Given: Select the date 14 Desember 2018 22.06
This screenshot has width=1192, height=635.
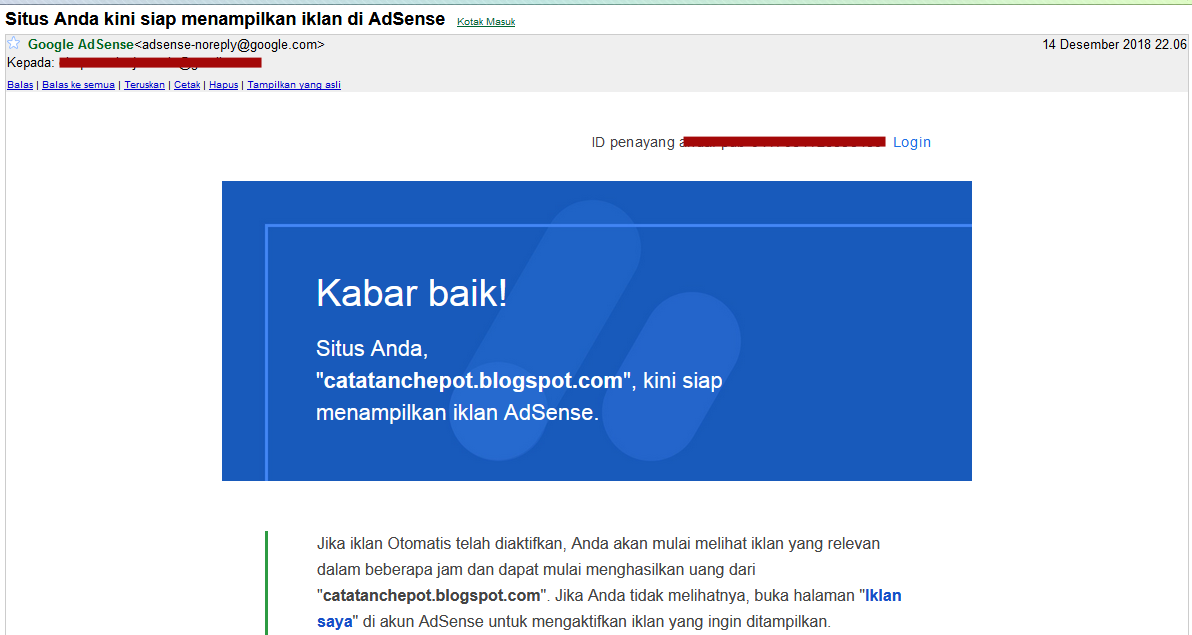Looking at the screenshot, I should click(x=1114, y=45).
